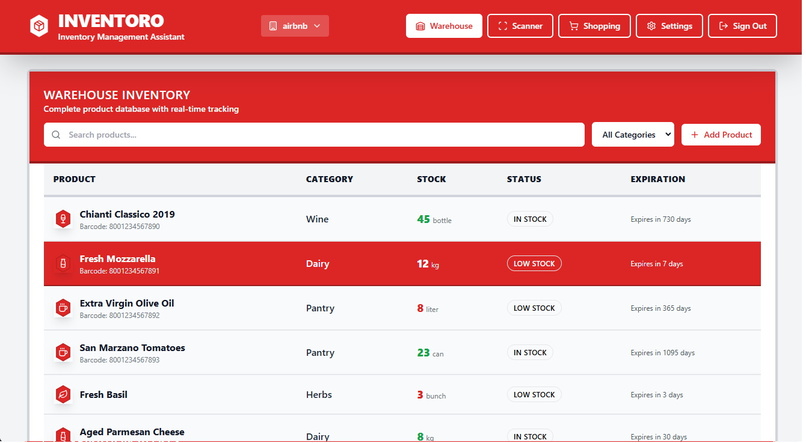Click the Expires in 365 days text

pyautogui.click(x=661, y=308)
